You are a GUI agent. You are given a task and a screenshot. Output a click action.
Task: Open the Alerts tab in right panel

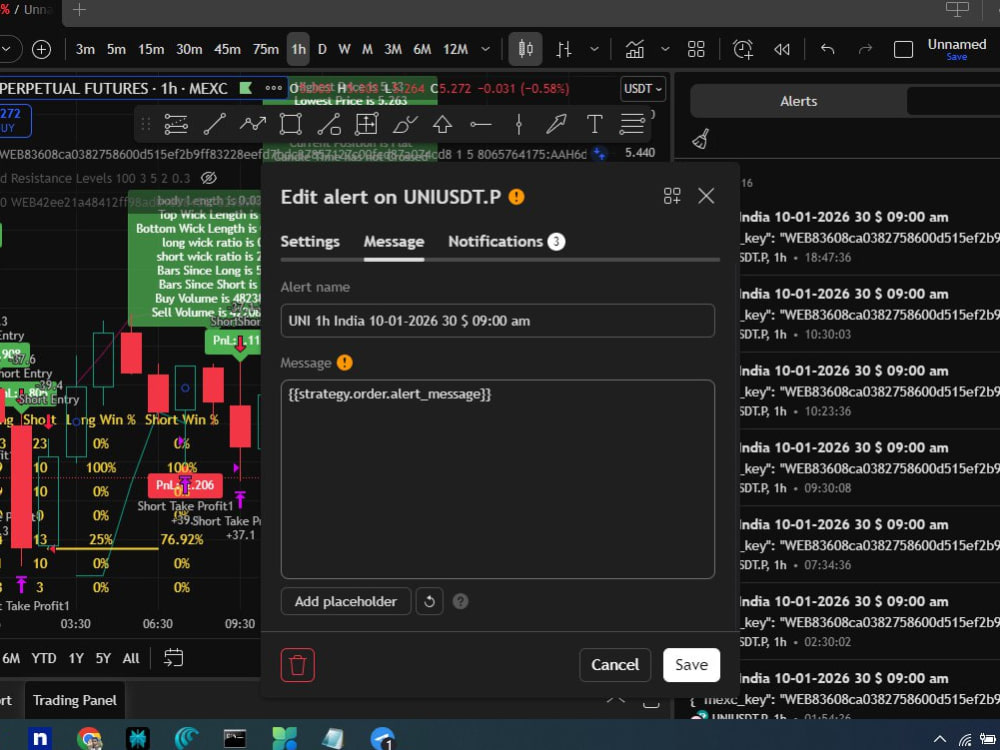(798, 101)
